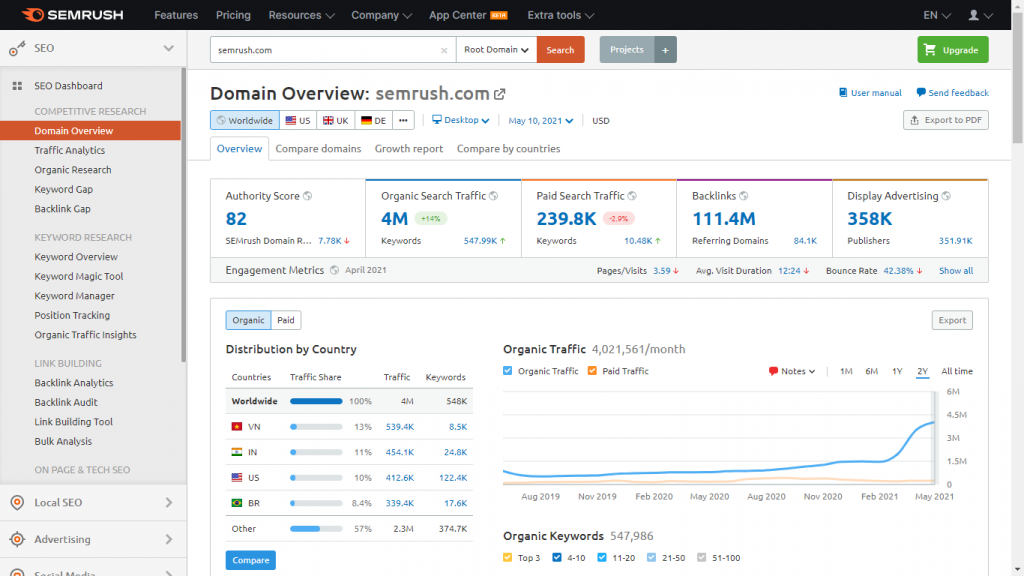Click the more countries ellipsis icon

tap(403, 120)
